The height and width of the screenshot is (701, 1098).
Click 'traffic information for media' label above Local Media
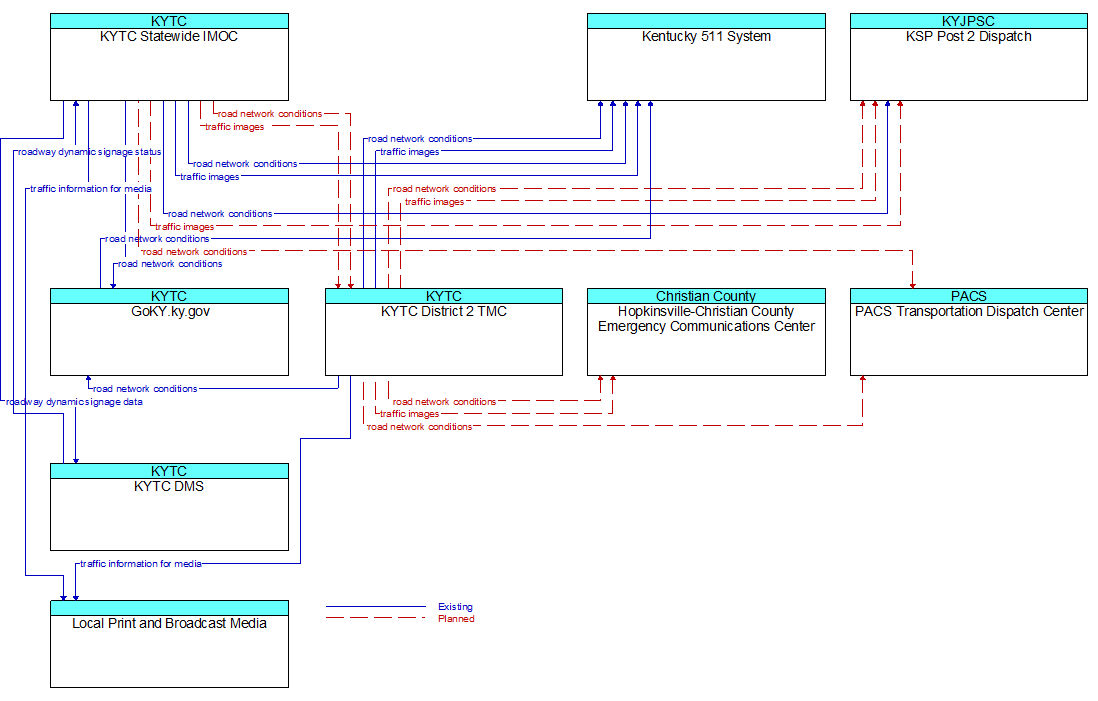(x=141, y=564)
